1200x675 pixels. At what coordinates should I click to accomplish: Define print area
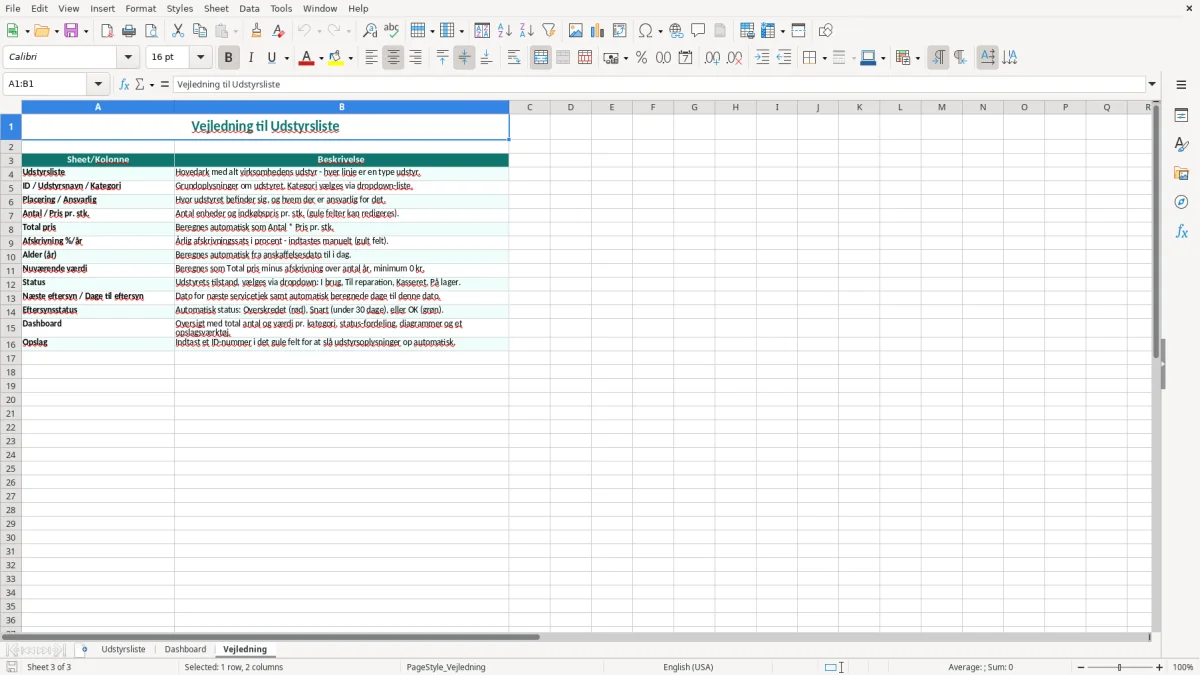[x=747, y=31]
